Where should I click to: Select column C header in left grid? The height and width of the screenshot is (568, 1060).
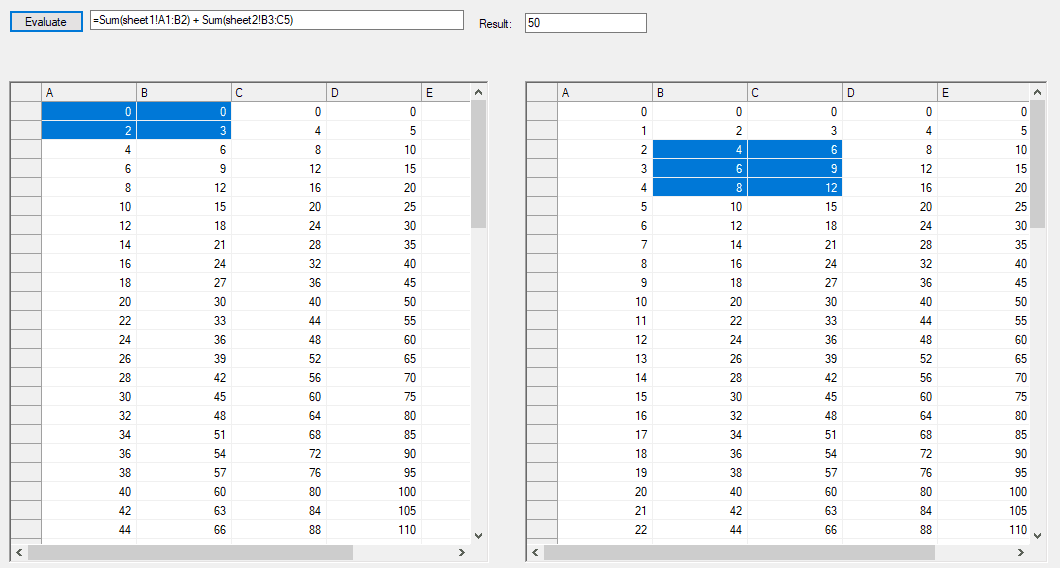click(279, 93)
